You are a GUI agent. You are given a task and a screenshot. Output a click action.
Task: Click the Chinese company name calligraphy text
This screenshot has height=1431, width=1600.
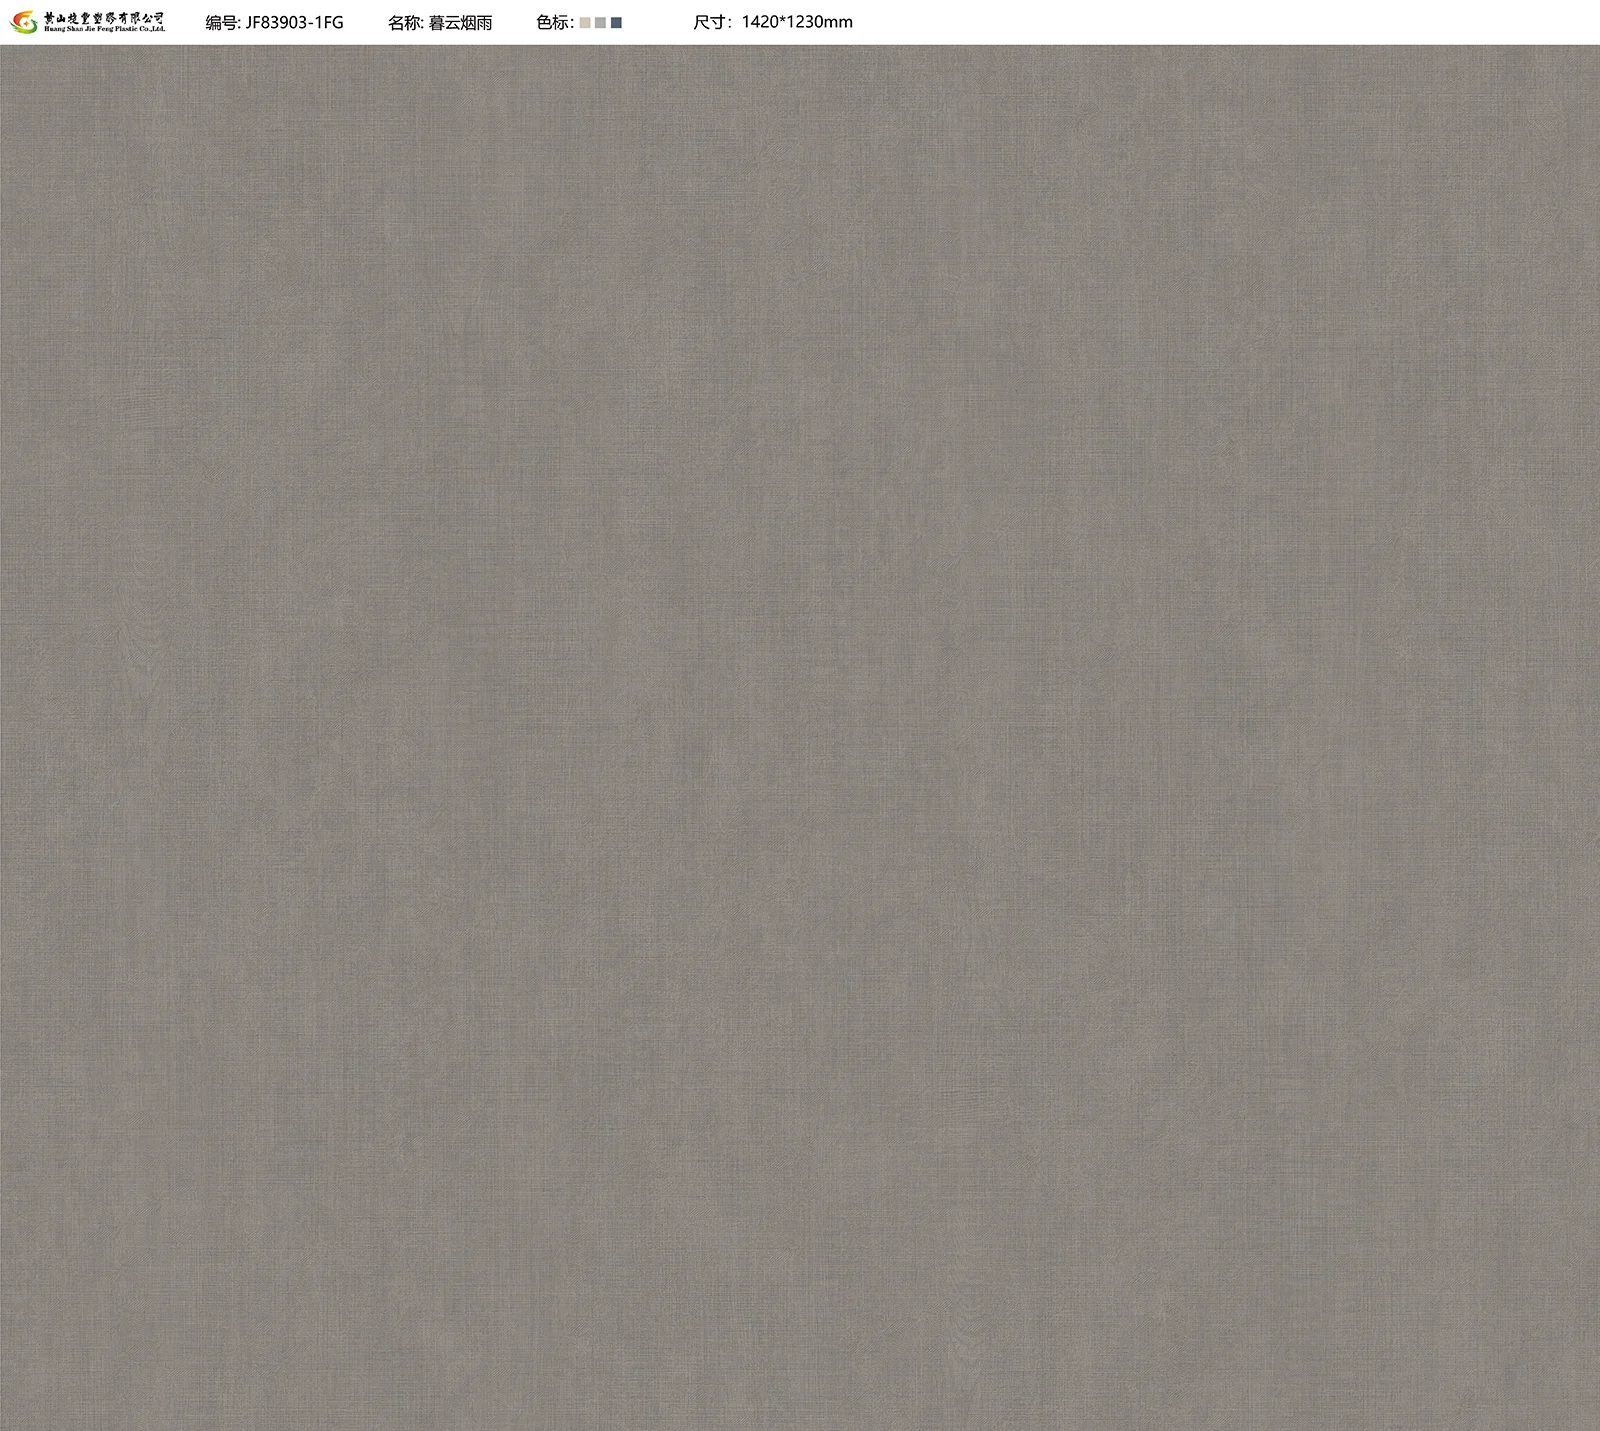(104, 17)
